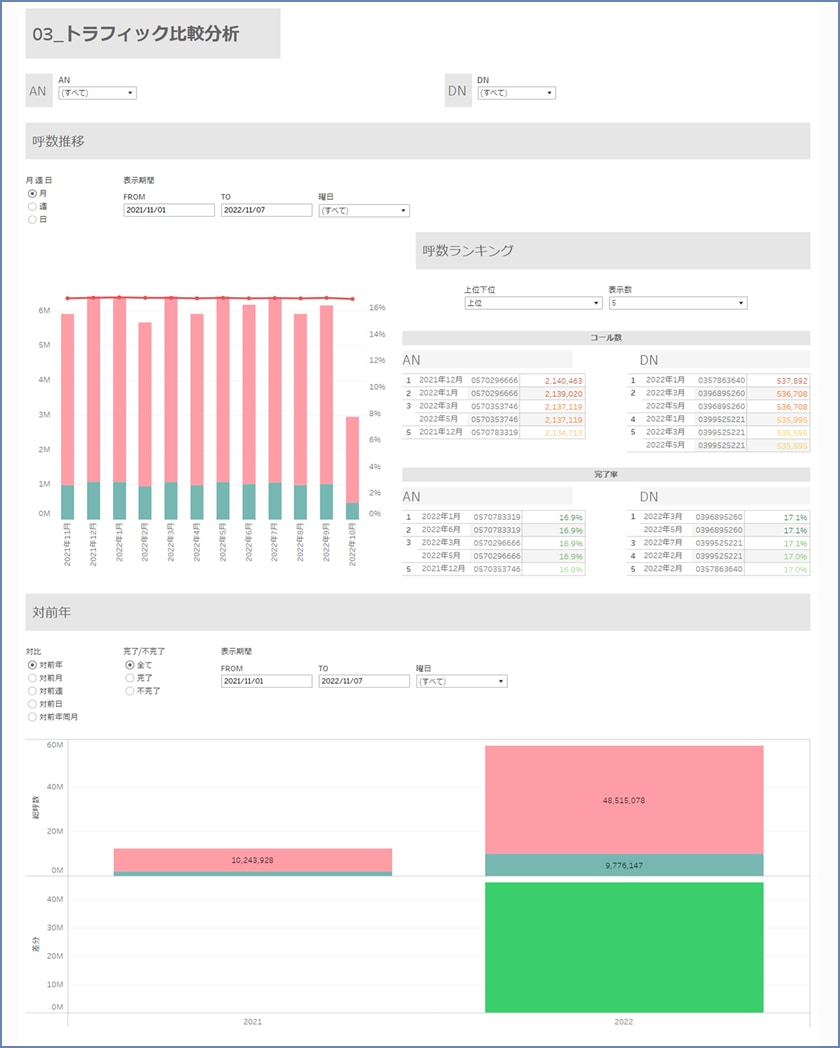Choose the 対前年 comparison option
The height and width of the screenshot is (1048, 840).
[32, 665]
